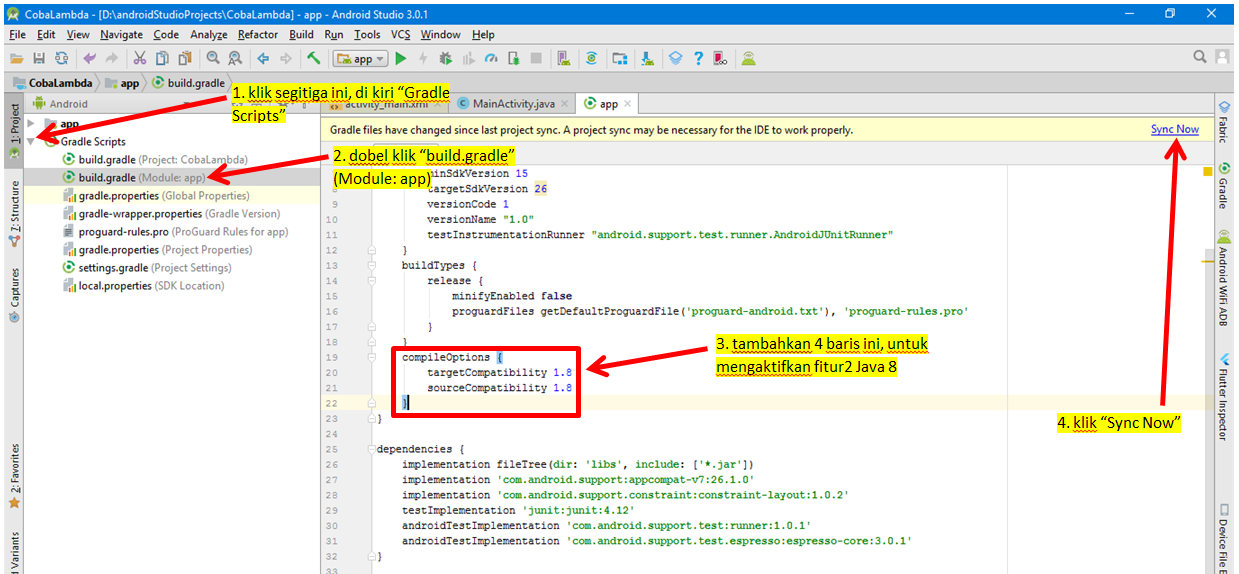Image resolution: width=1239 pixels, height=574 pixels.
Task: Click the Open folder toolbar icon
Action: click(17, 59)
